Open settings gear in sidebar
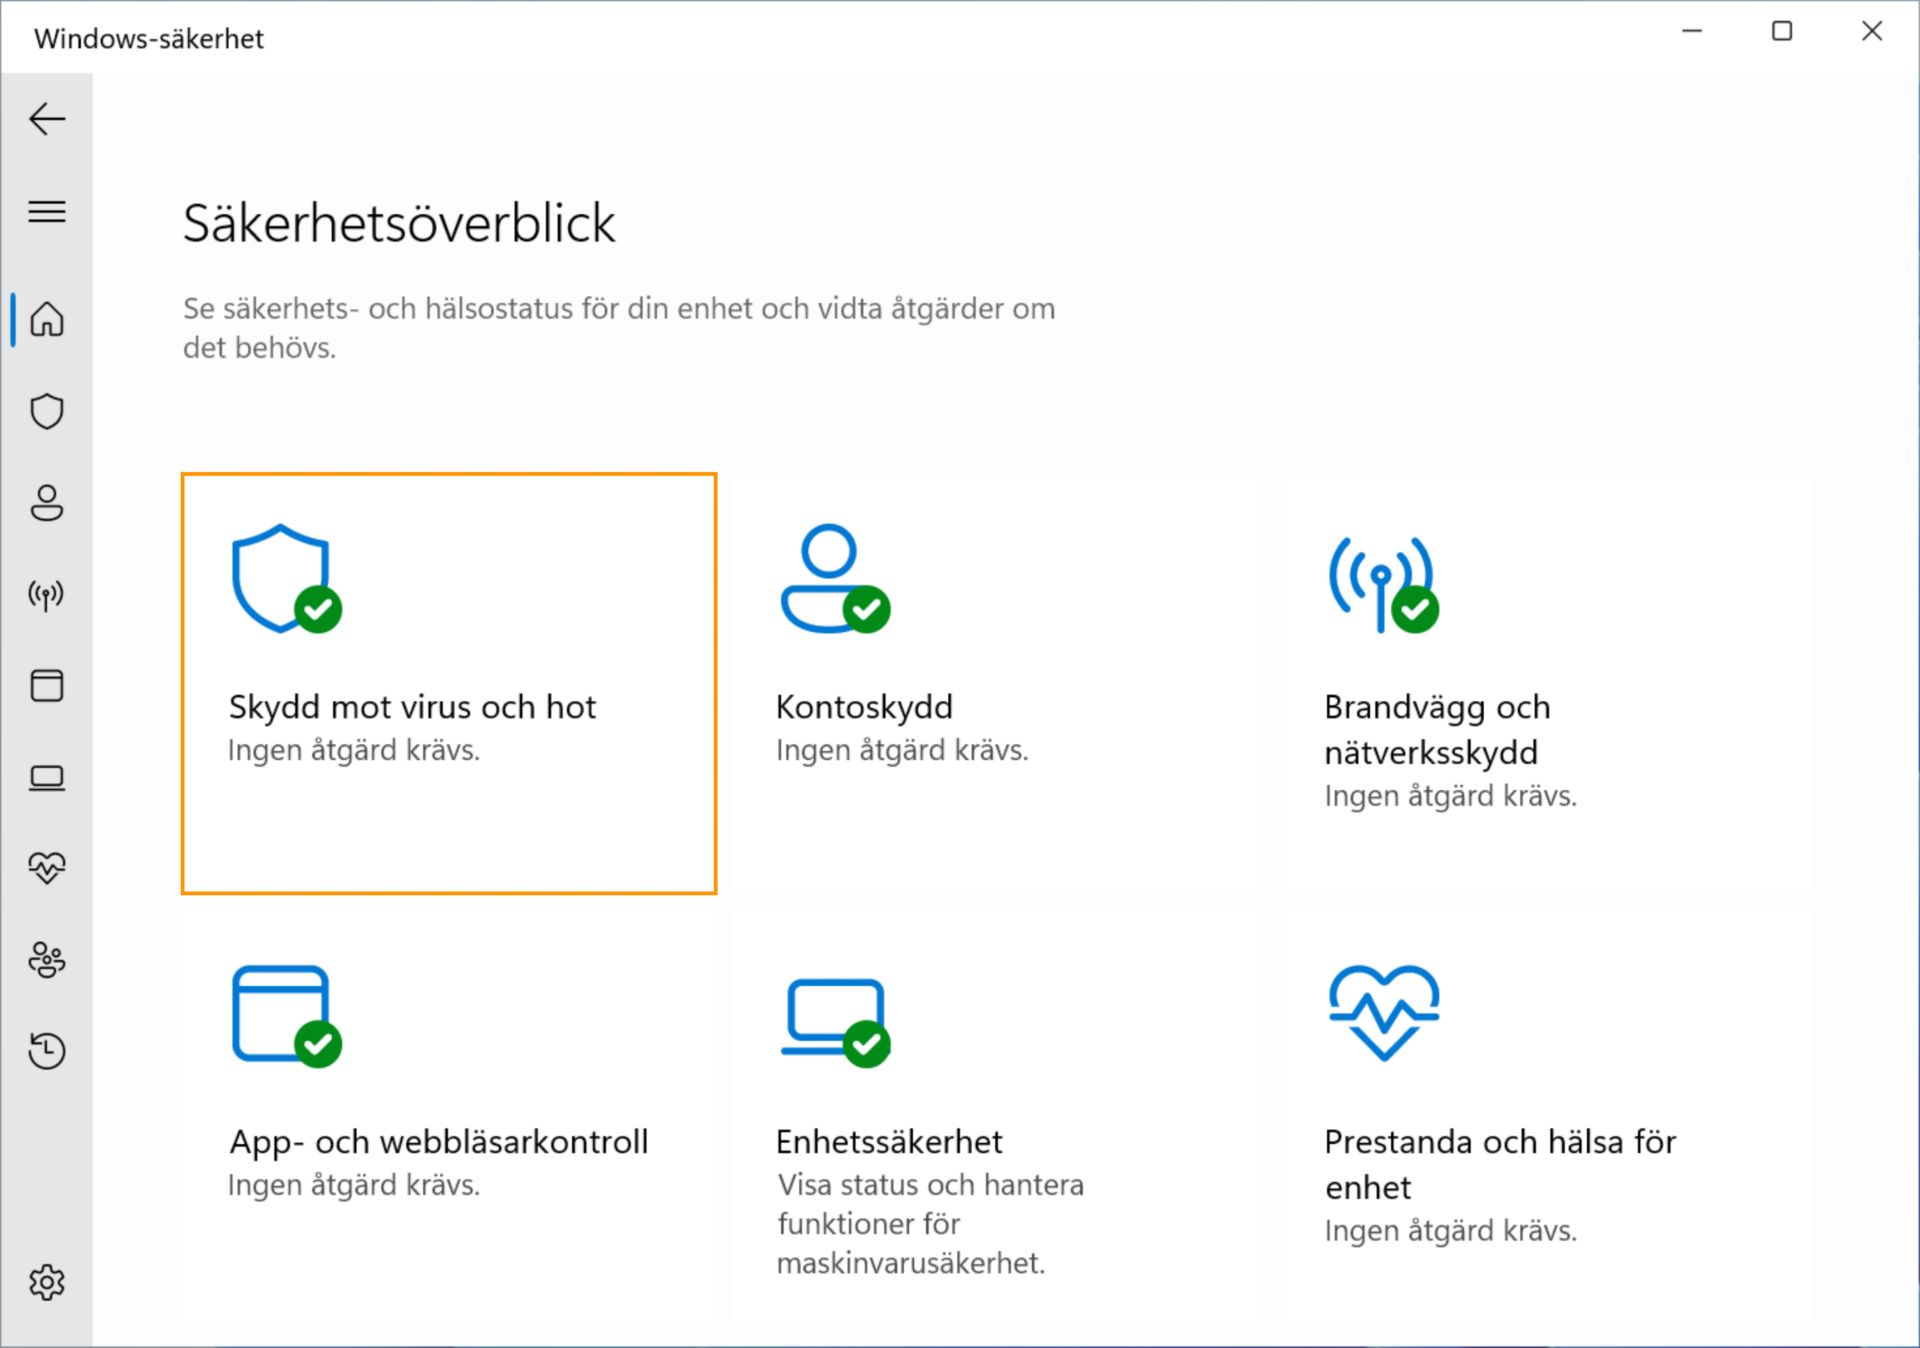Image resolution: width=1920 pixels, height=1348 pixels. tap(47, 1282)
